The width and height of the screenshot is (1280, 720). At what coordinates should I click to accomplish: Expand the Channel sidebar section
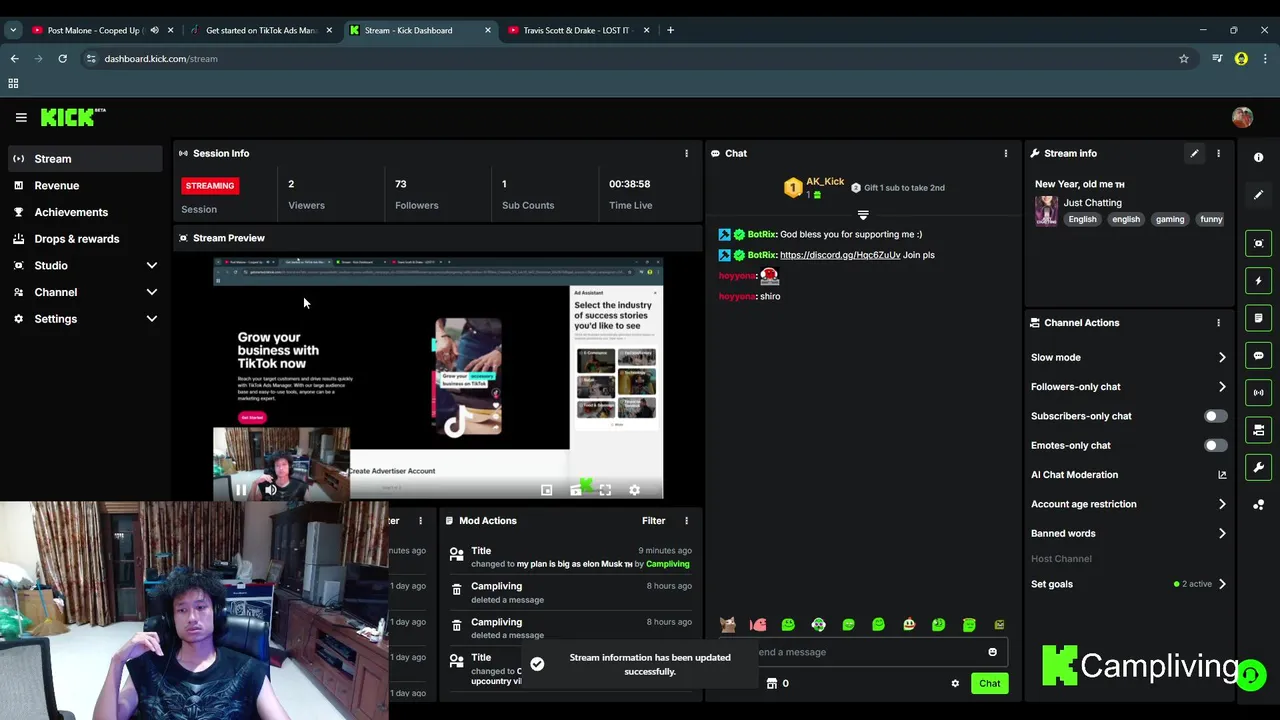[x=85, y=292]
